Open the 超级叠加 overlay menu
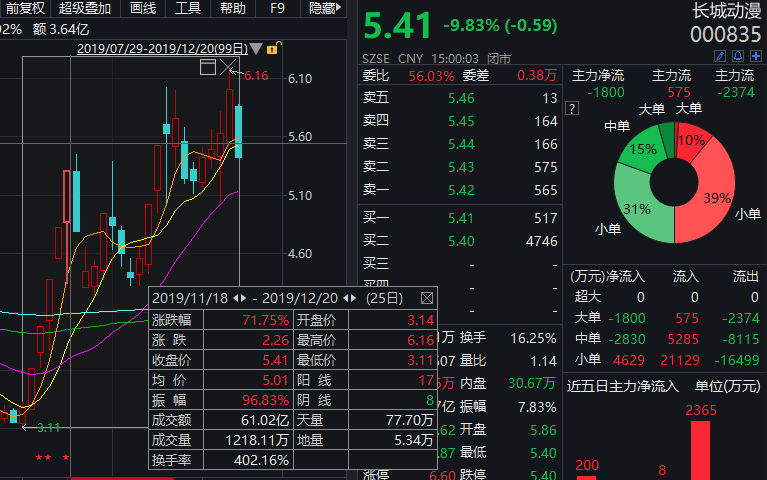The image size is (767, 480). (85, 8)
